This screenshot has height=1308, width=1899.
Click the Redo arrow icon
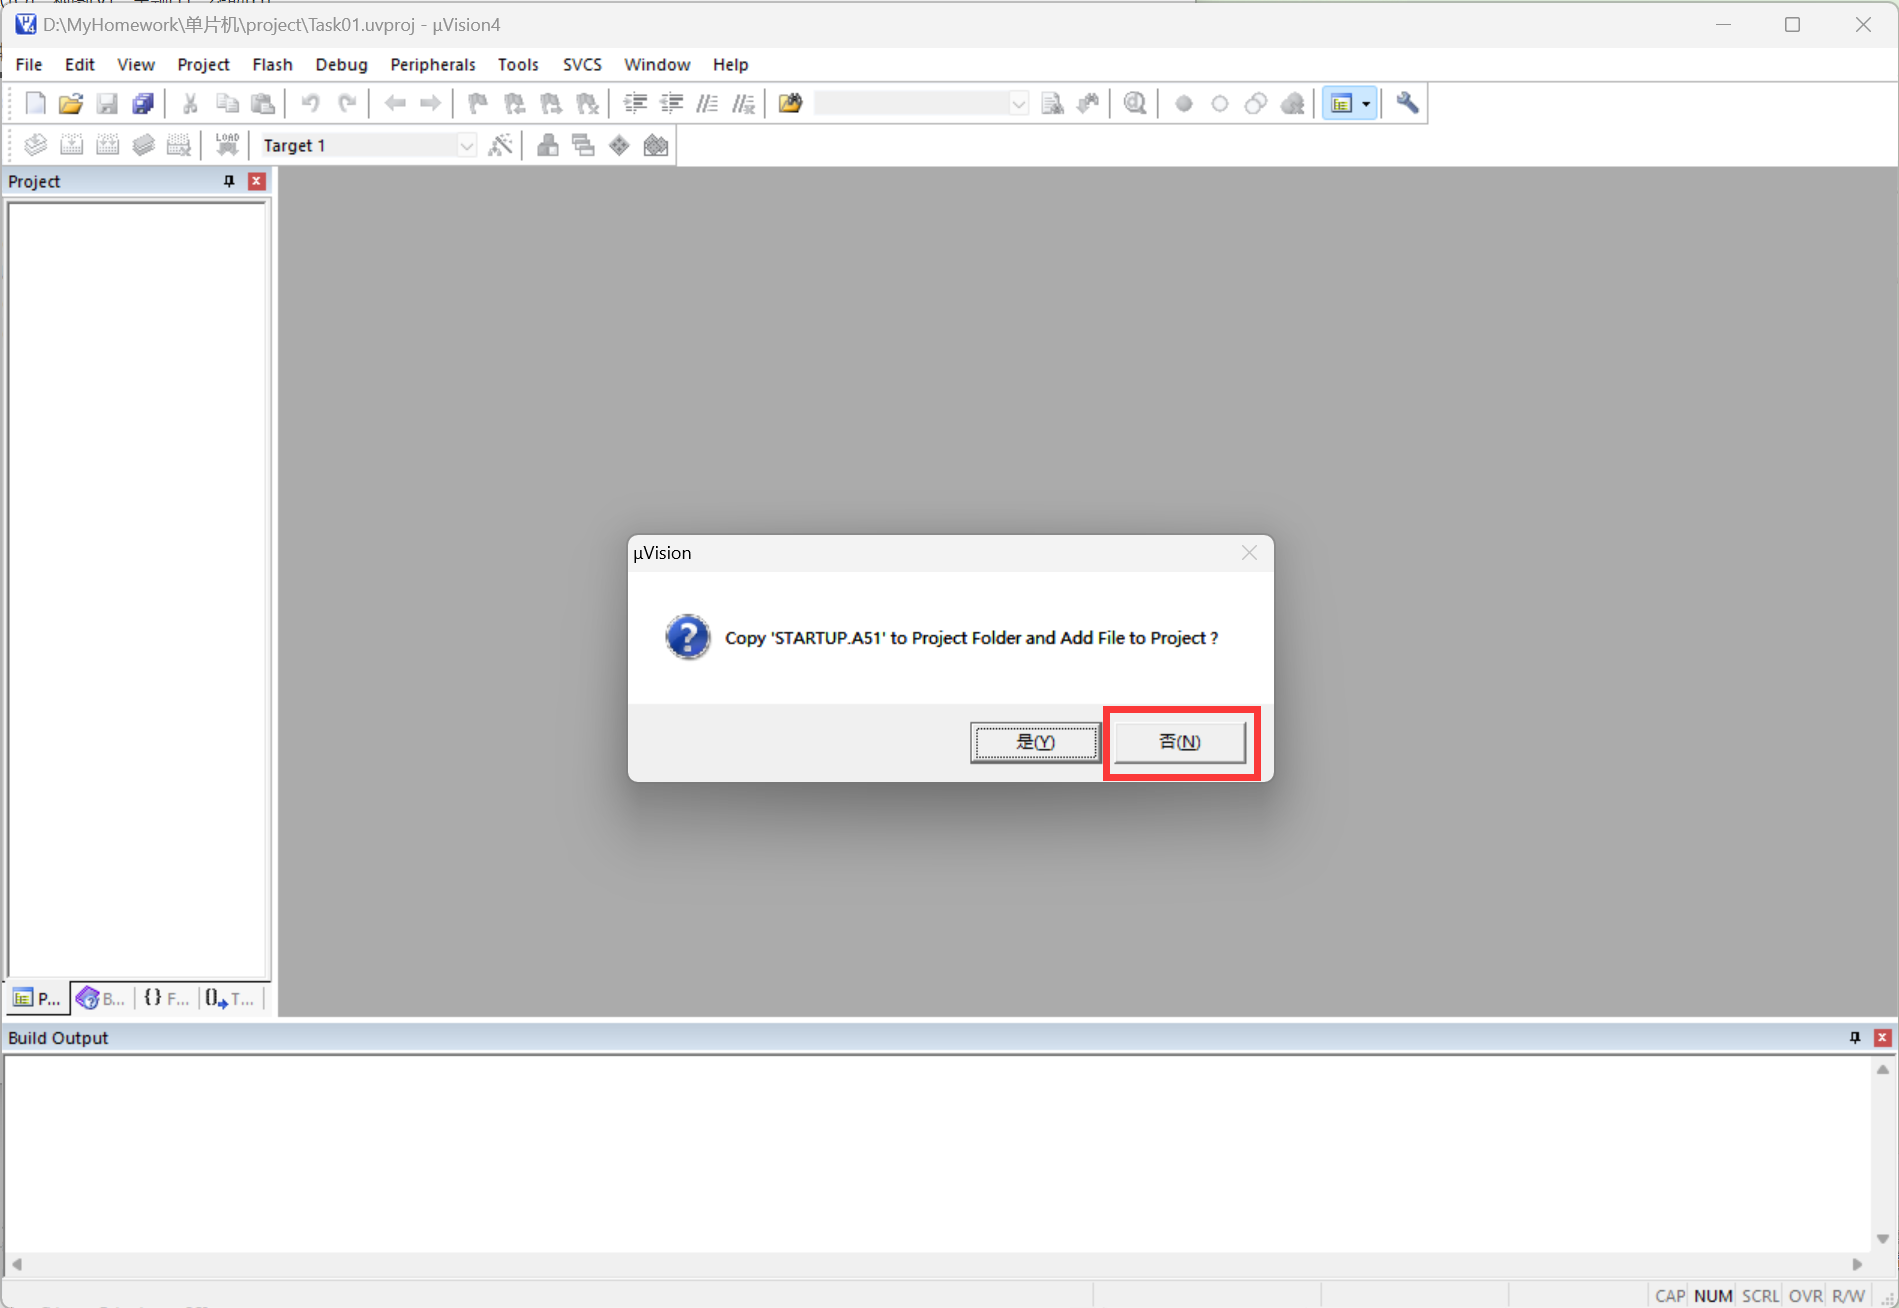tap(347, 103)
